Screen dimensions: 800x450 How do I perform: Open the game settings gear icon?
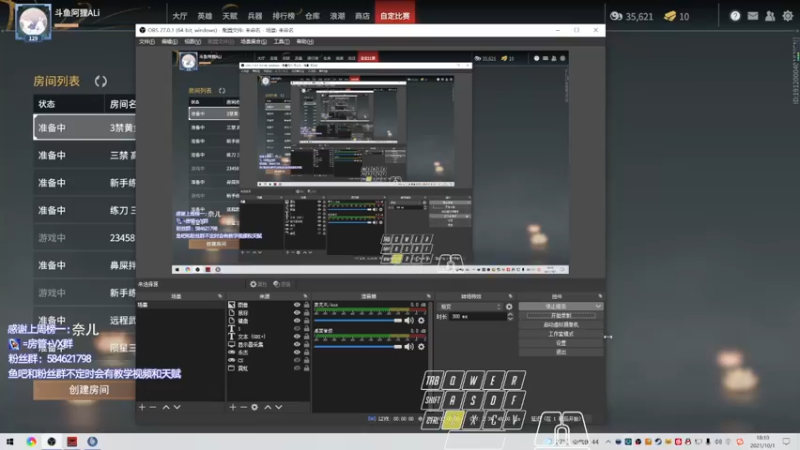[788, 16]
